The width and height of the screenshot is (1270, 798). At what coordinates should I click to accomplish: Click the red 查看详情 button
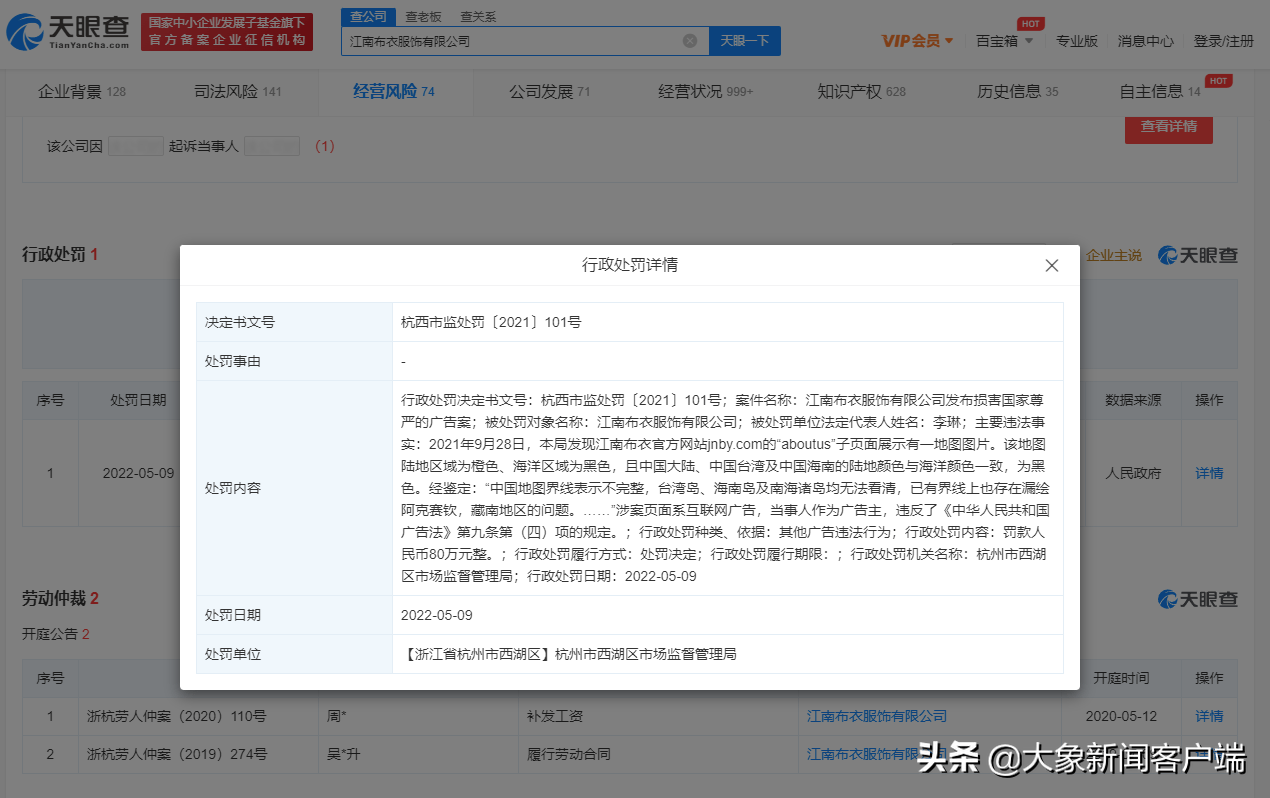coord(1168,127)
